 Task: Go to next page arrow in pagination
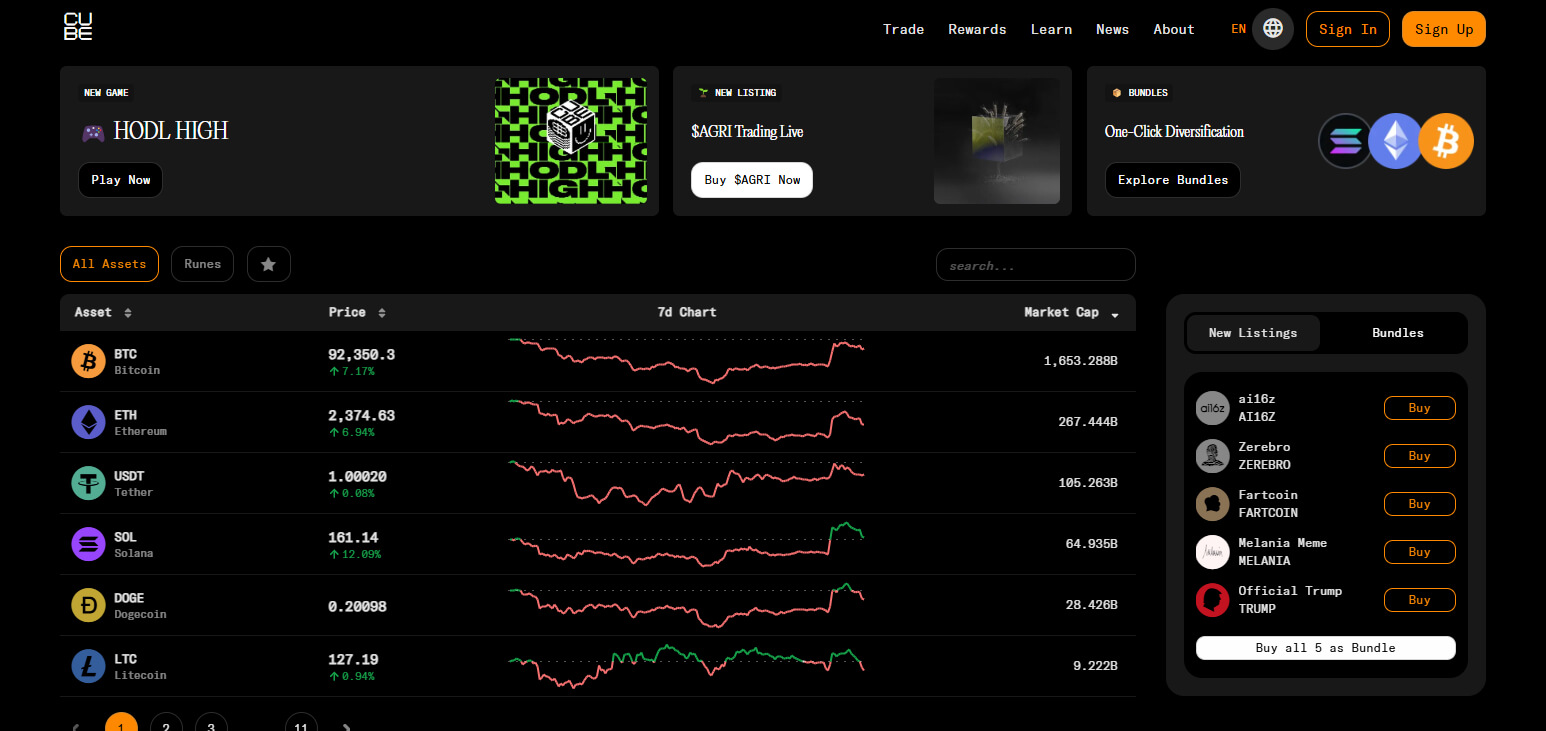(346, 728)
